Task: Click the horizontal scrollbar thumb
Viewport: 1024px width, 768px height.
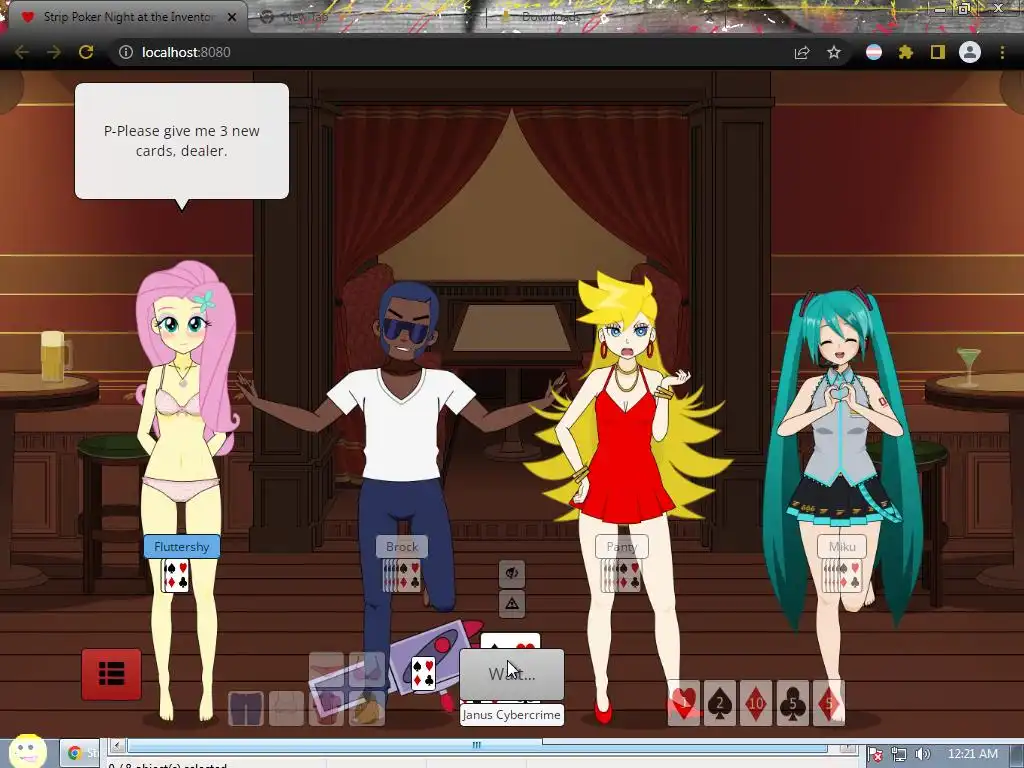Action: (x=477, y=744)
